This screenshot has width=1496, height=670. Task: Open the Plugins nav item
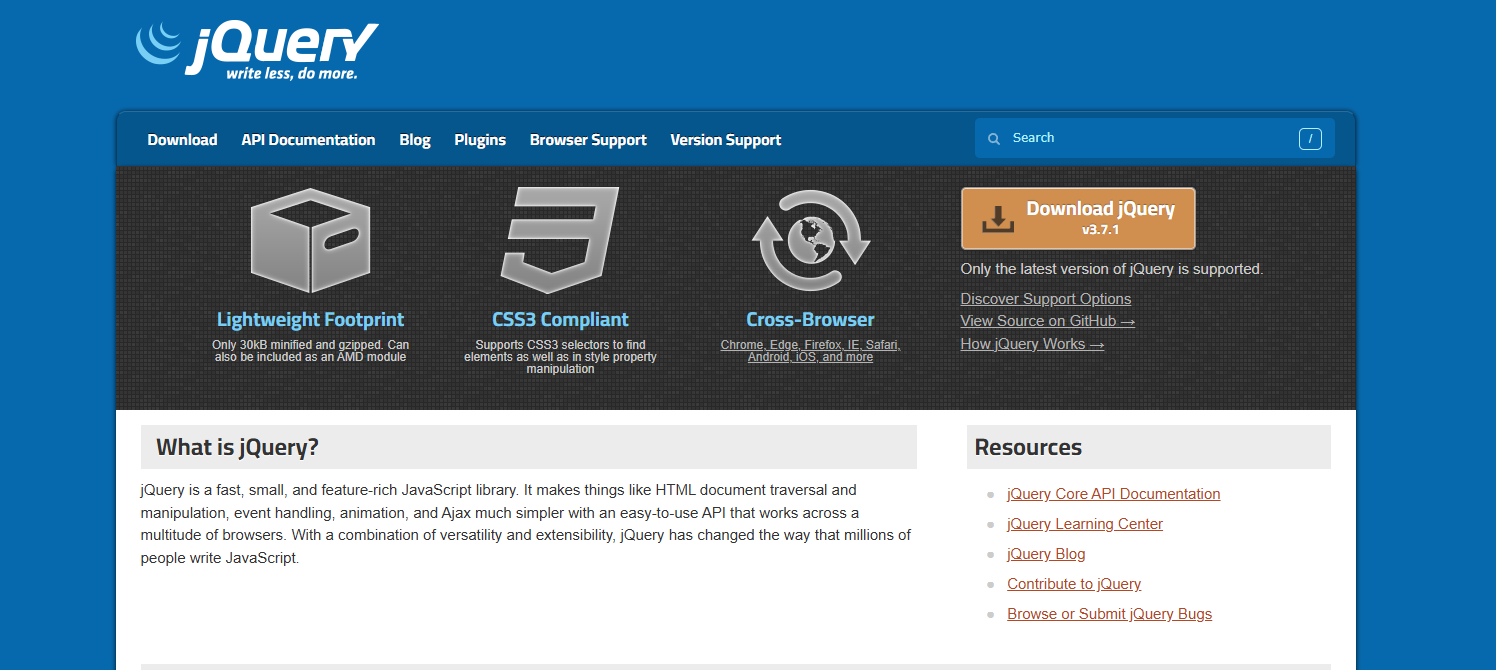(480, 140)
